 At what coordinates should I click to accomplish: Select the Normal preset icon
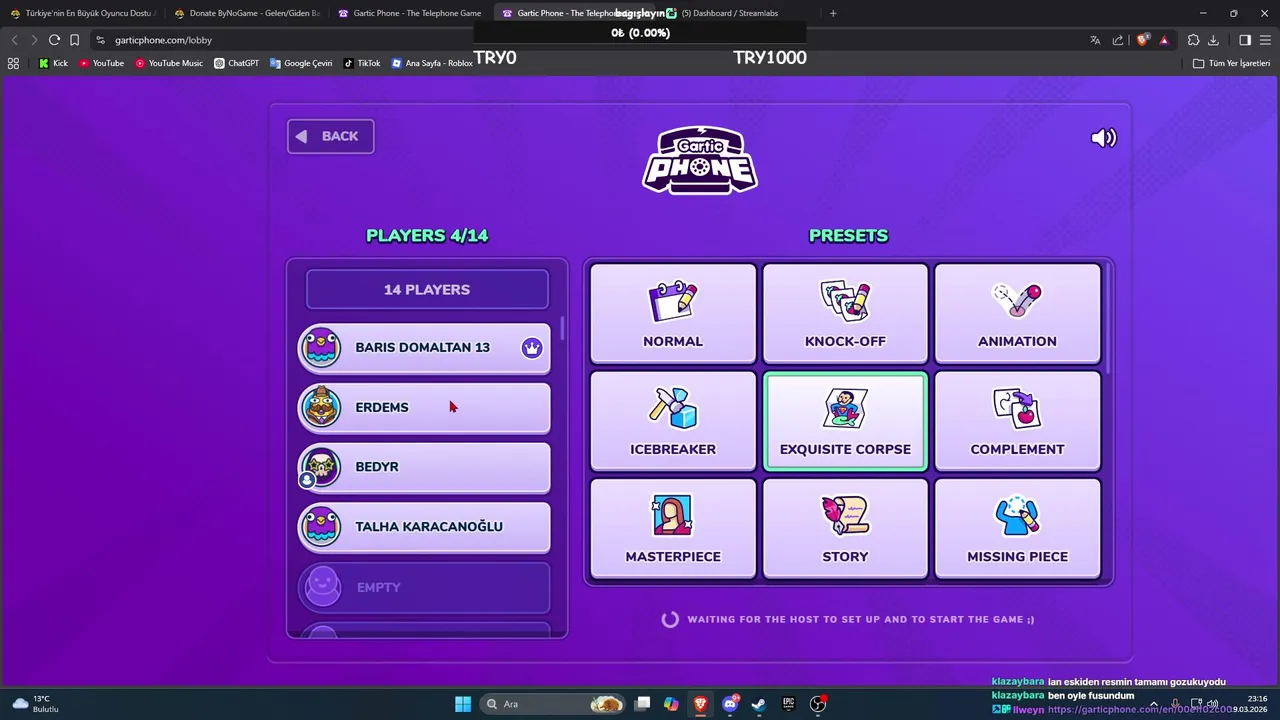tap(673, 301)
